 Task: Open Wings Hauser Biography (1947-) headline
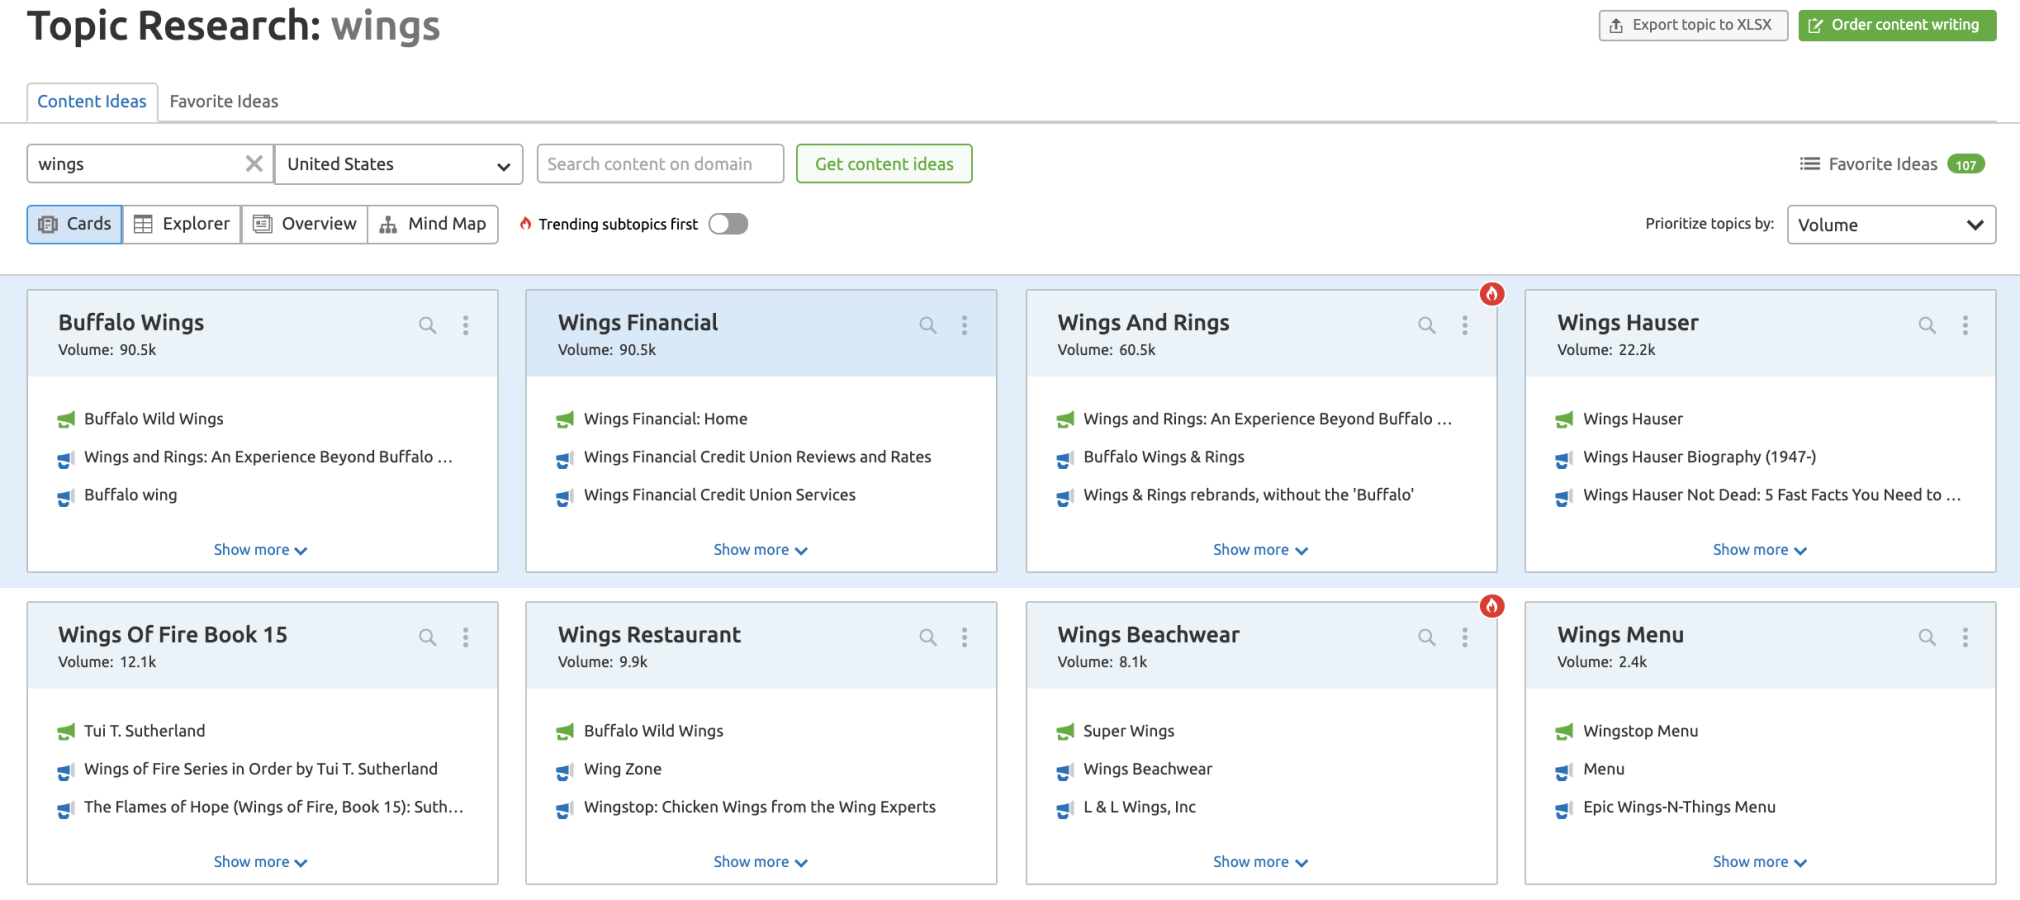pyautogui.click(x=1699, y=457)
